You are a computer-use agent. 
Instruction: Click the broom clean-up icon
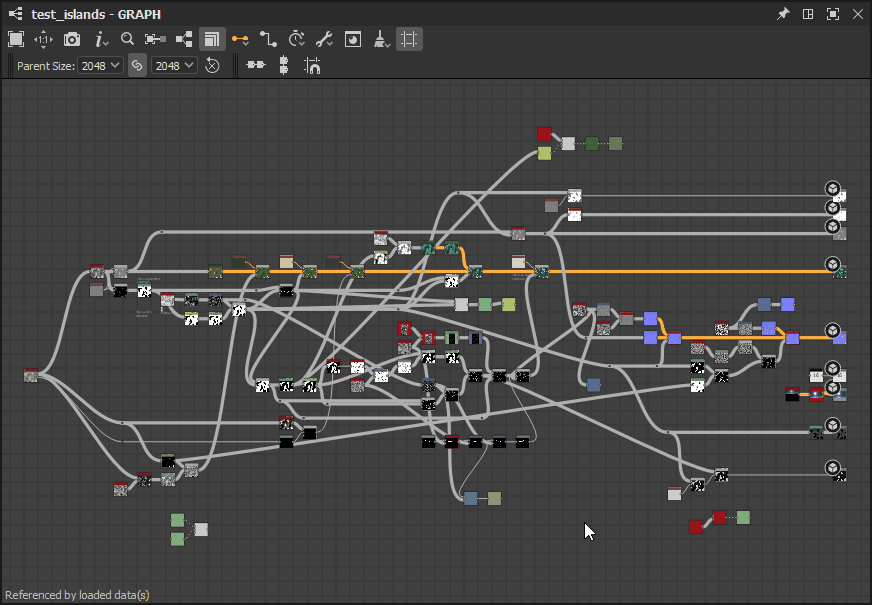pyautogui.click(x=381, y=39)
